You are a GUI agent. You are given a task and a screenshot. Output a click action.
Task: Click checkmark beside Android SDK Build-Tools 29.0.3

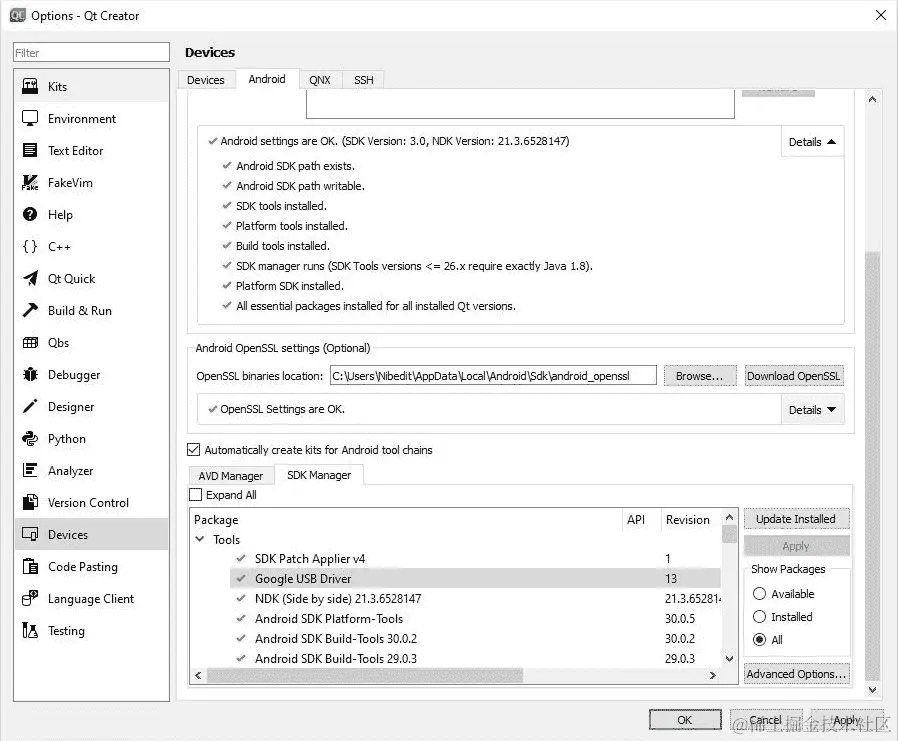tap(241, 659)
